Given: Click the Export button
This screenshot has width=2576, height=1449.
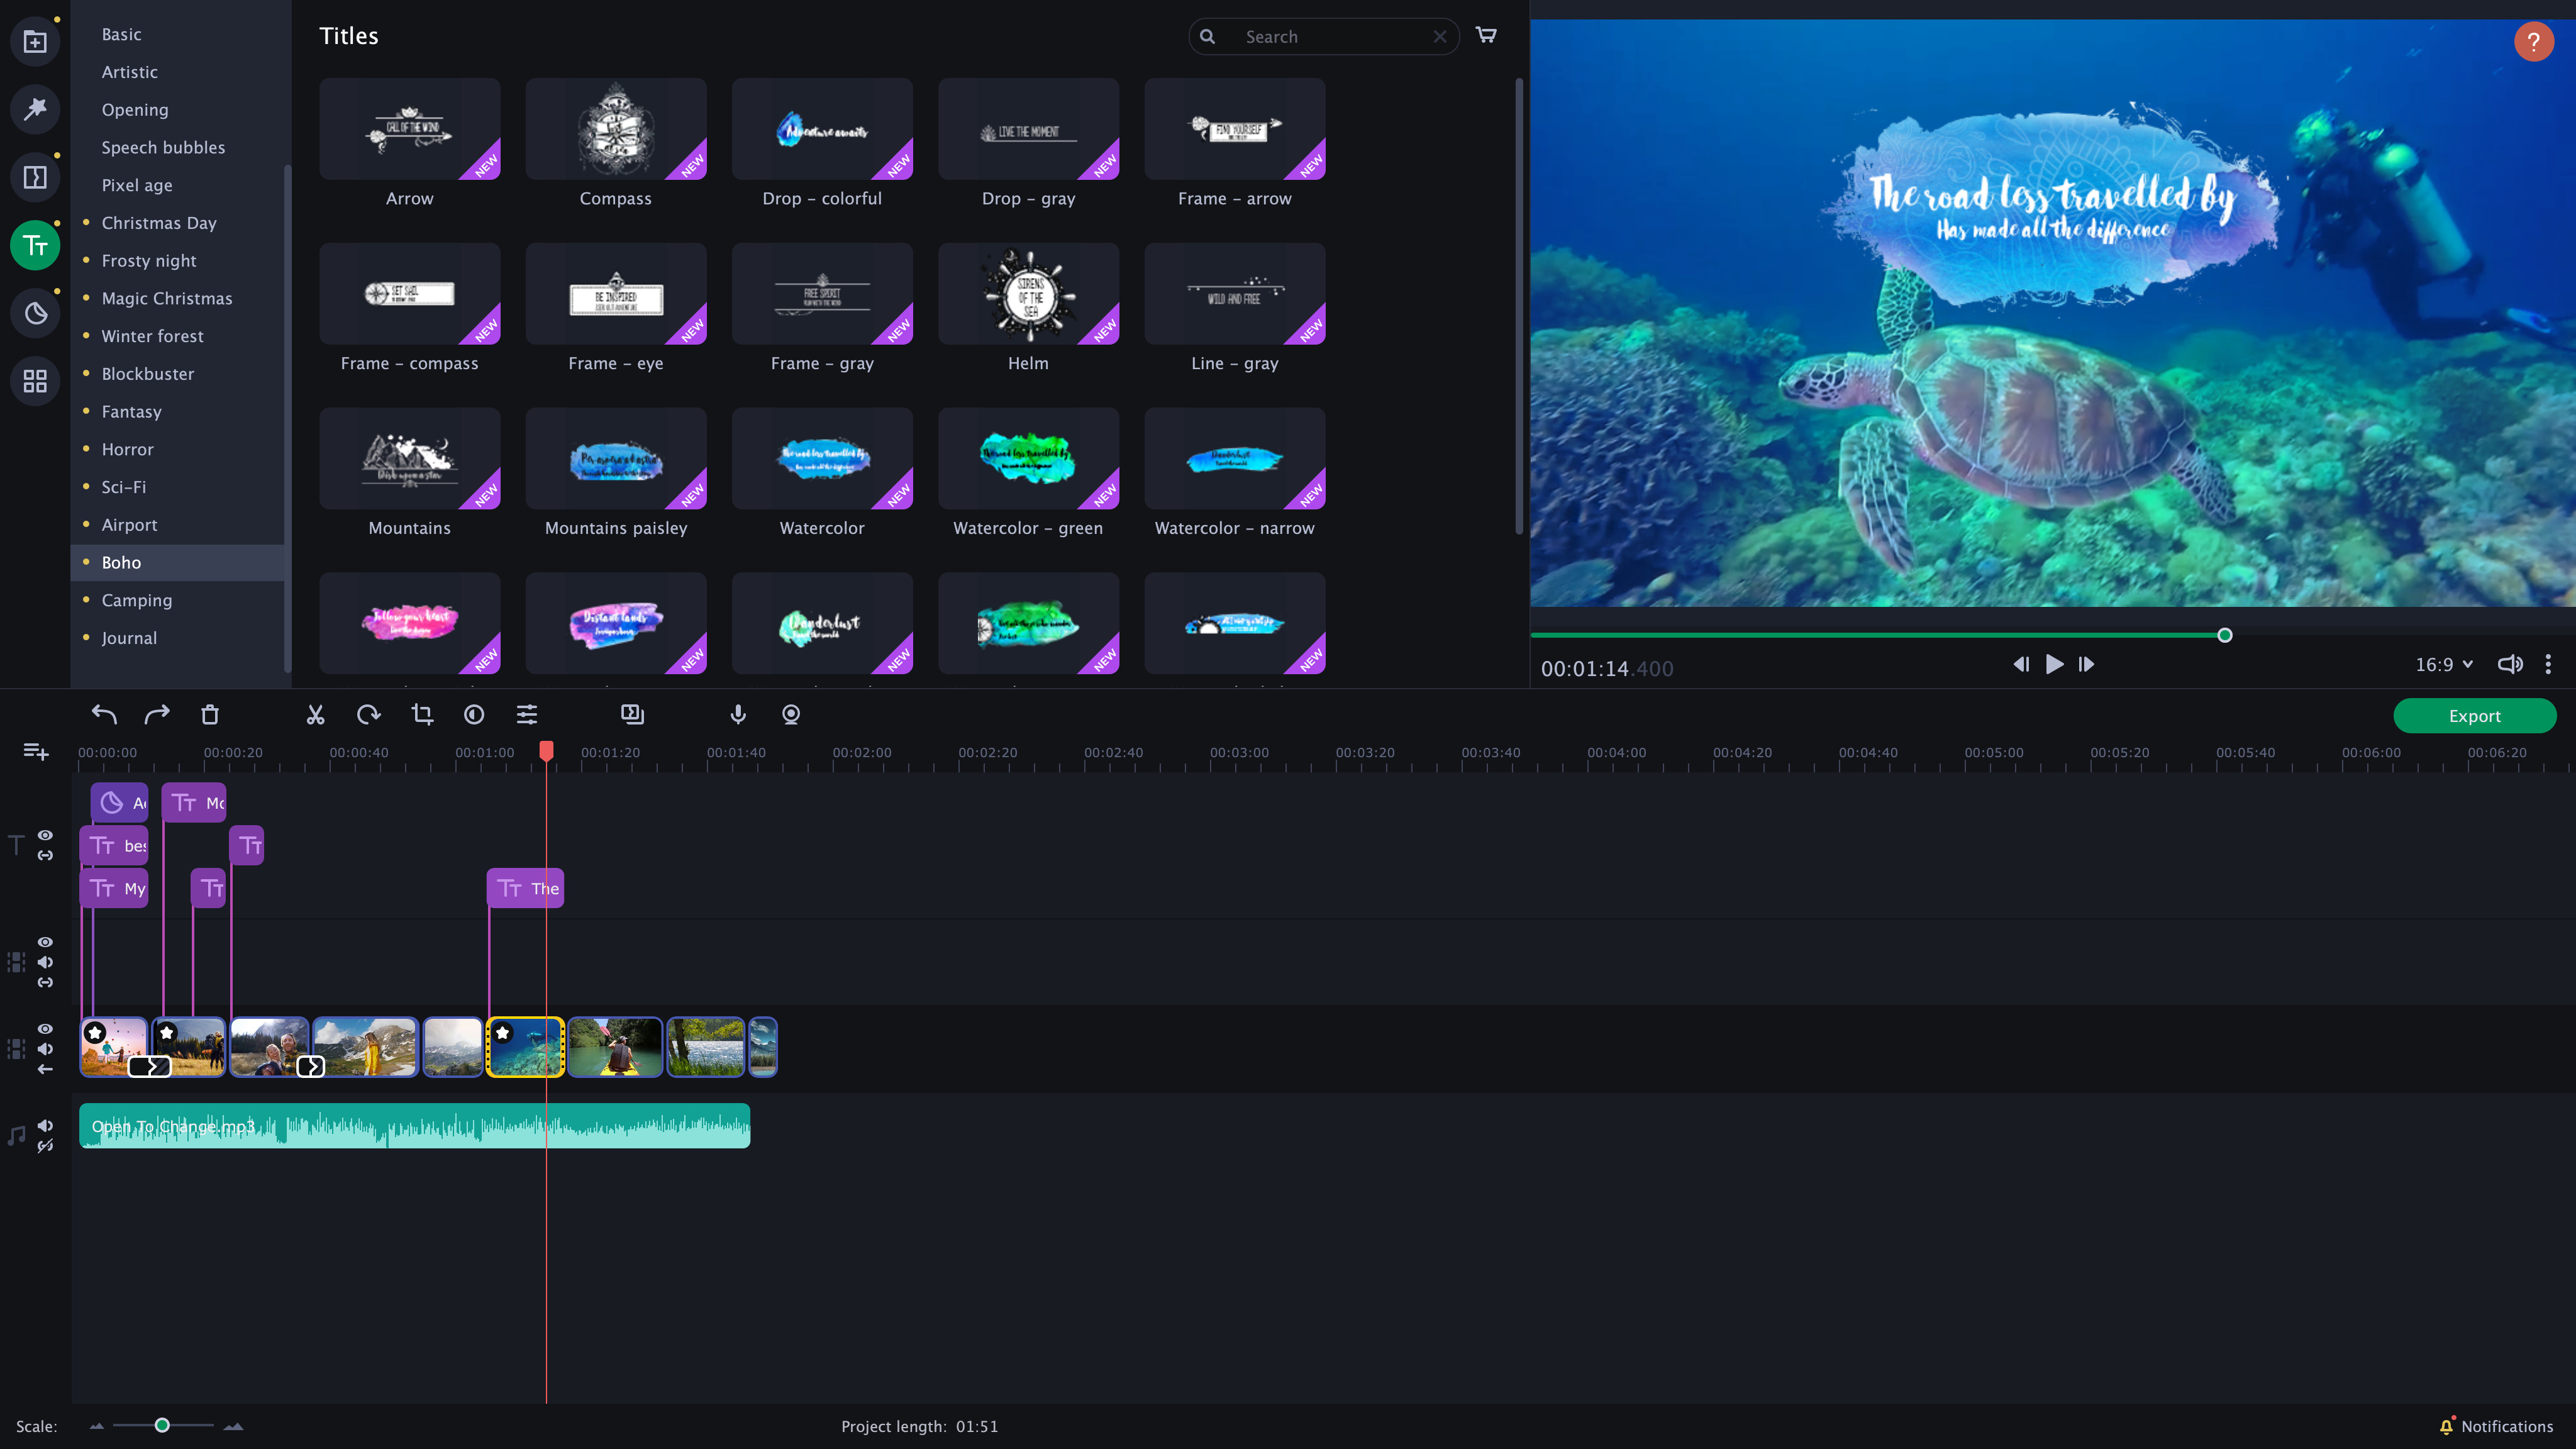Looking at the screenshot, I should coord(2474,715).
